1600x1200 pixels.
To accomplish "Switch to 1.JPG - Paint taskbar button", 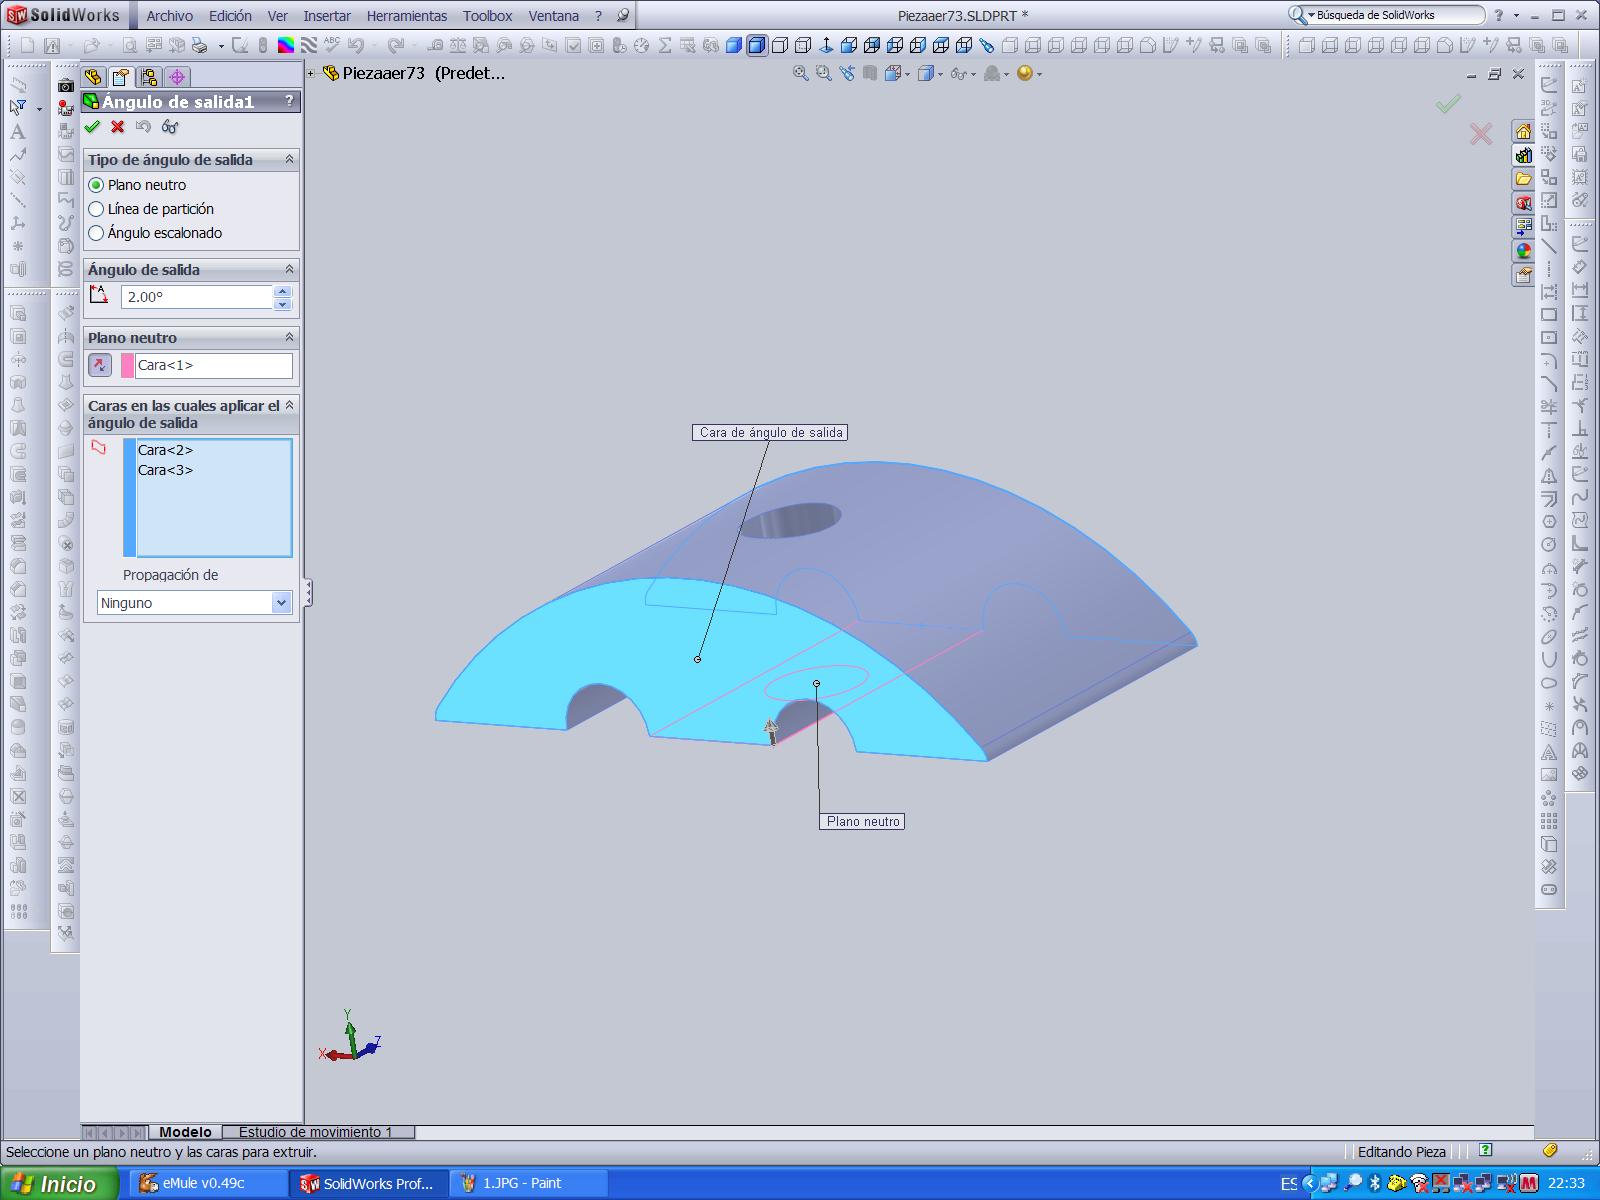I will [529, 1184].
